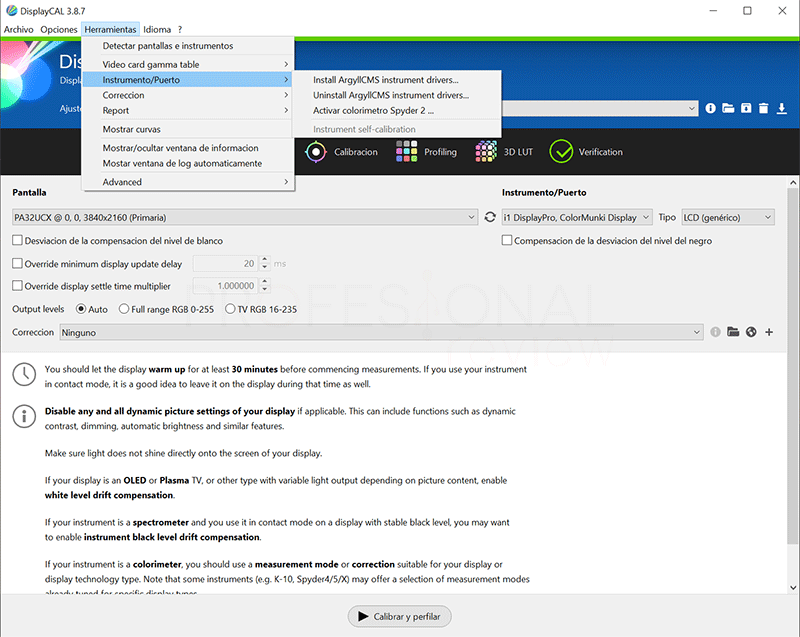Open the ? help menu
This screenshot has width=800, height=637.
pos(180,30)
